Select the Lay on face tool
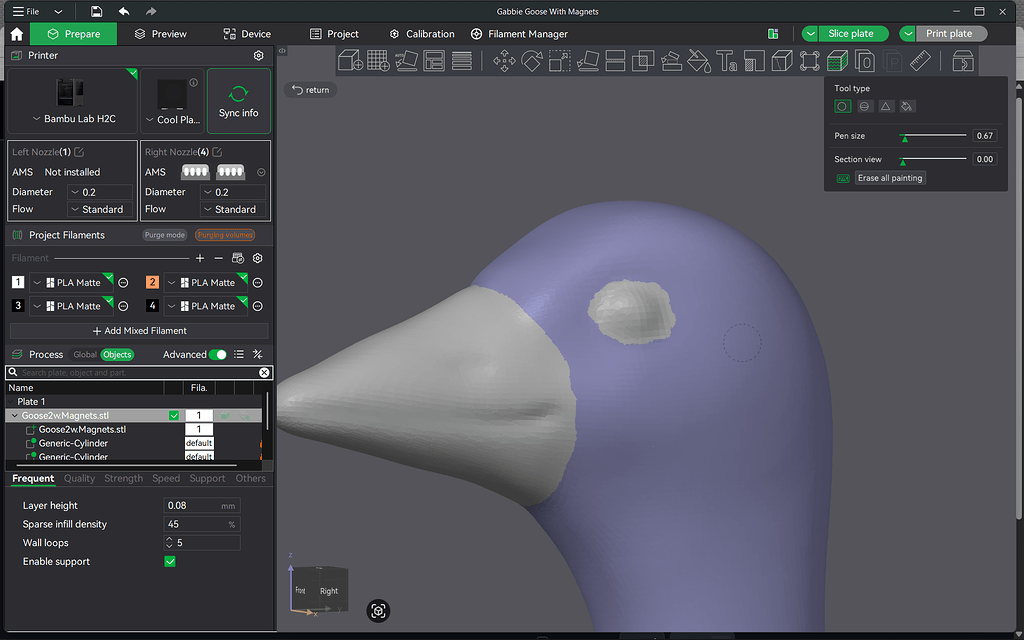The height and width of the screenshot is (640, 1024). click(587, 61)
